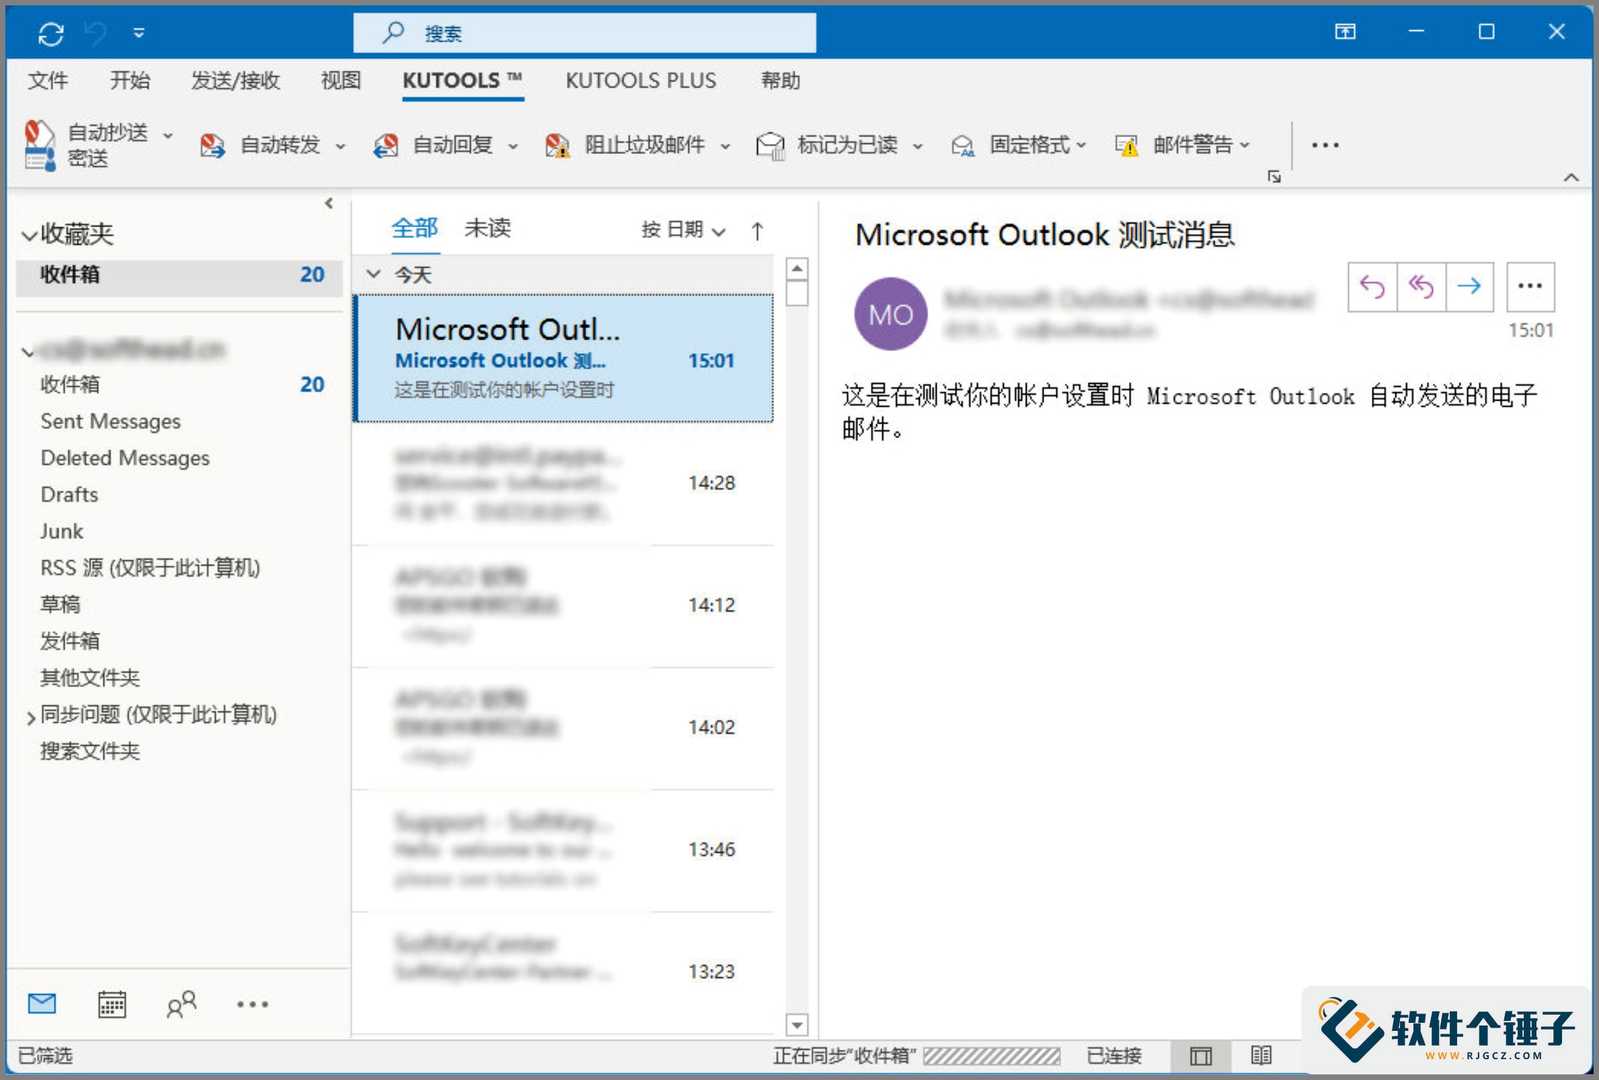Click the ribbon display options icon

point(1345,32)
